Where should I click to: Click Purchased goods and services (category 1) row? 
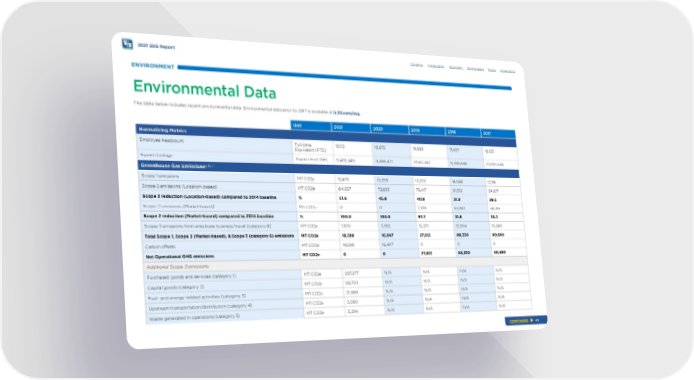click(191, 276)
